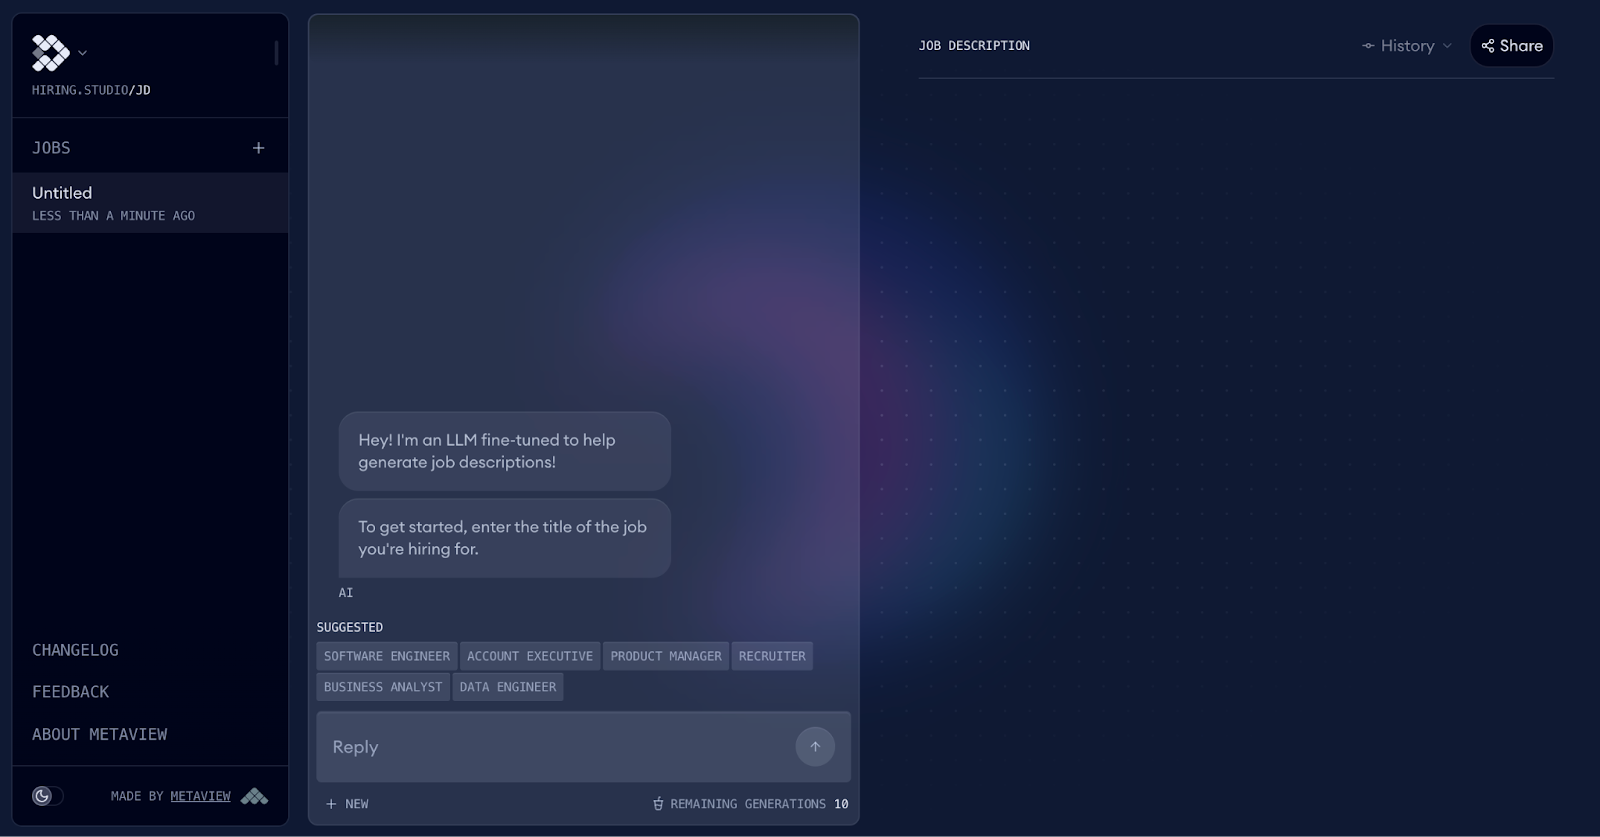Click the JOB DESCRIPTION heading
The height and width of the screenshot is (837, 1600).
974,46
